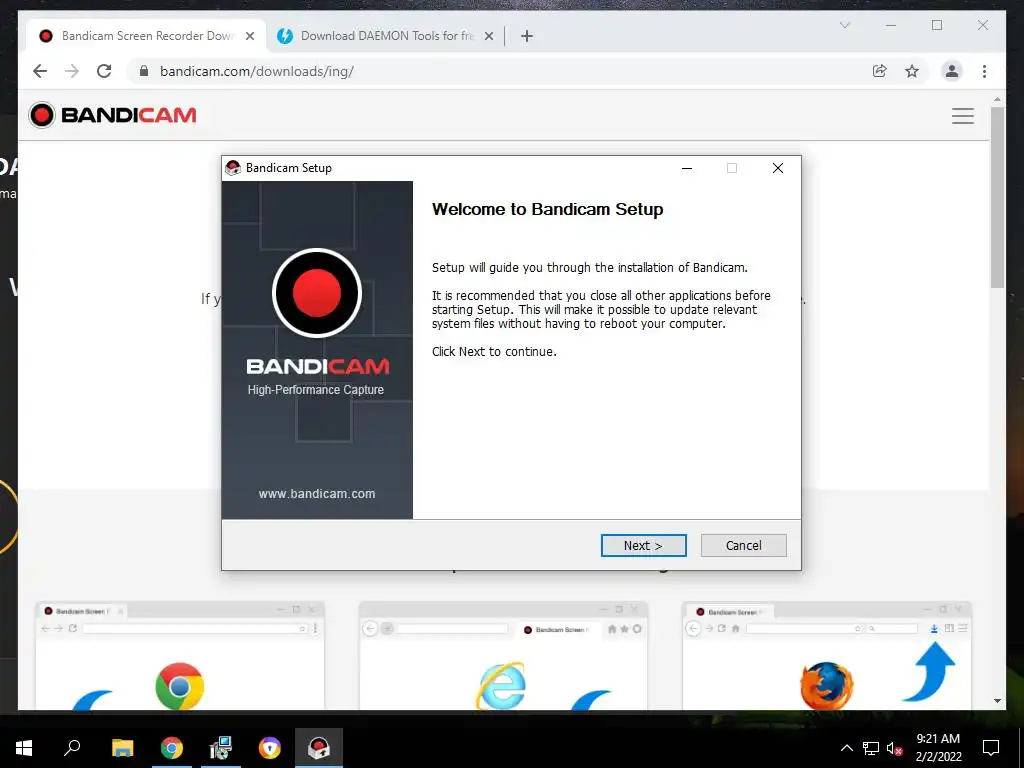This screenshot has width=1024, height=768.
Task: Maximize the Chrome window
Action: 936,25
